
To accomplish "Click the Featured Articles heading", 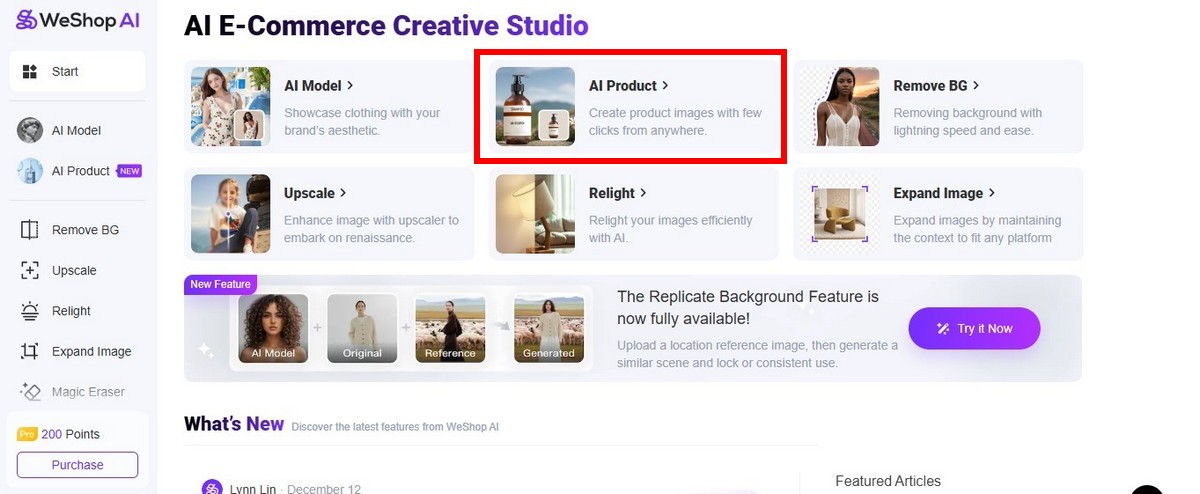I will click(x=888, y=481).
